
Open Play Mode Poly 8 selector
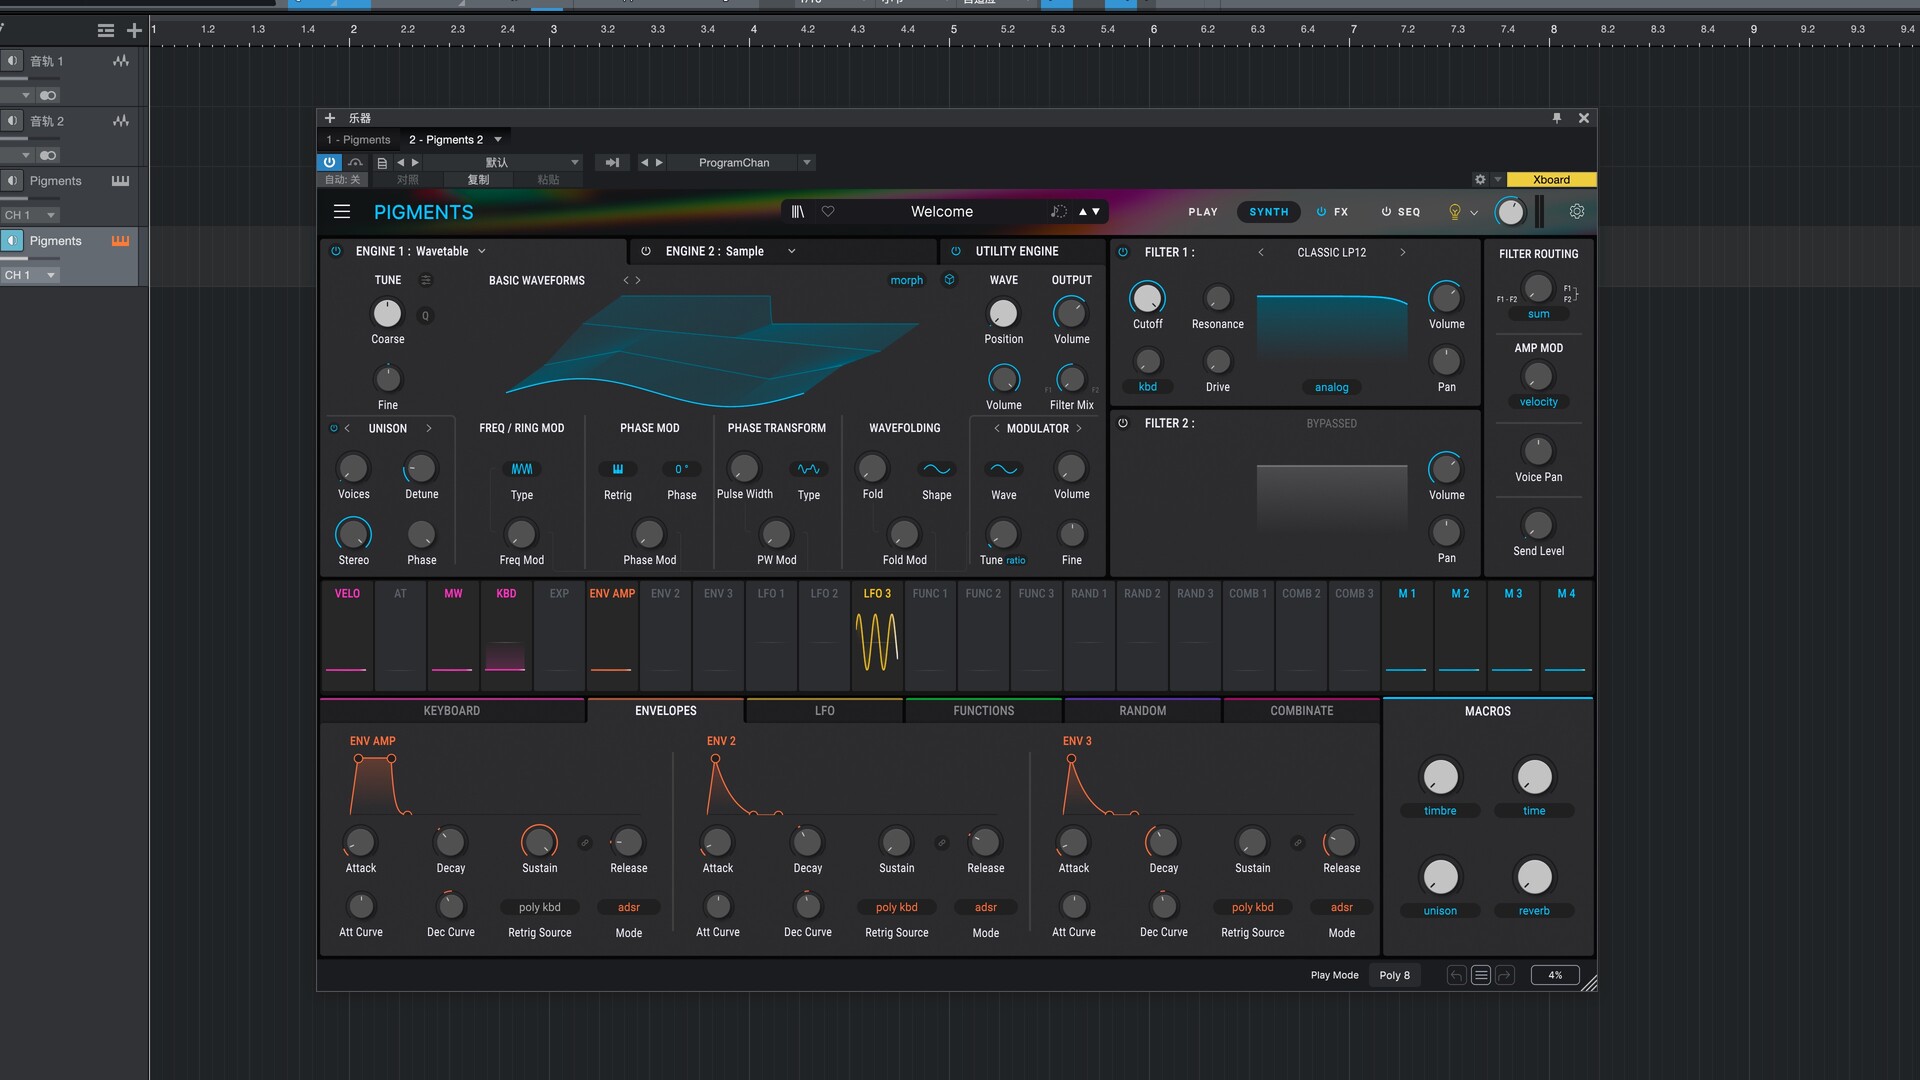tap(1395, 975)
